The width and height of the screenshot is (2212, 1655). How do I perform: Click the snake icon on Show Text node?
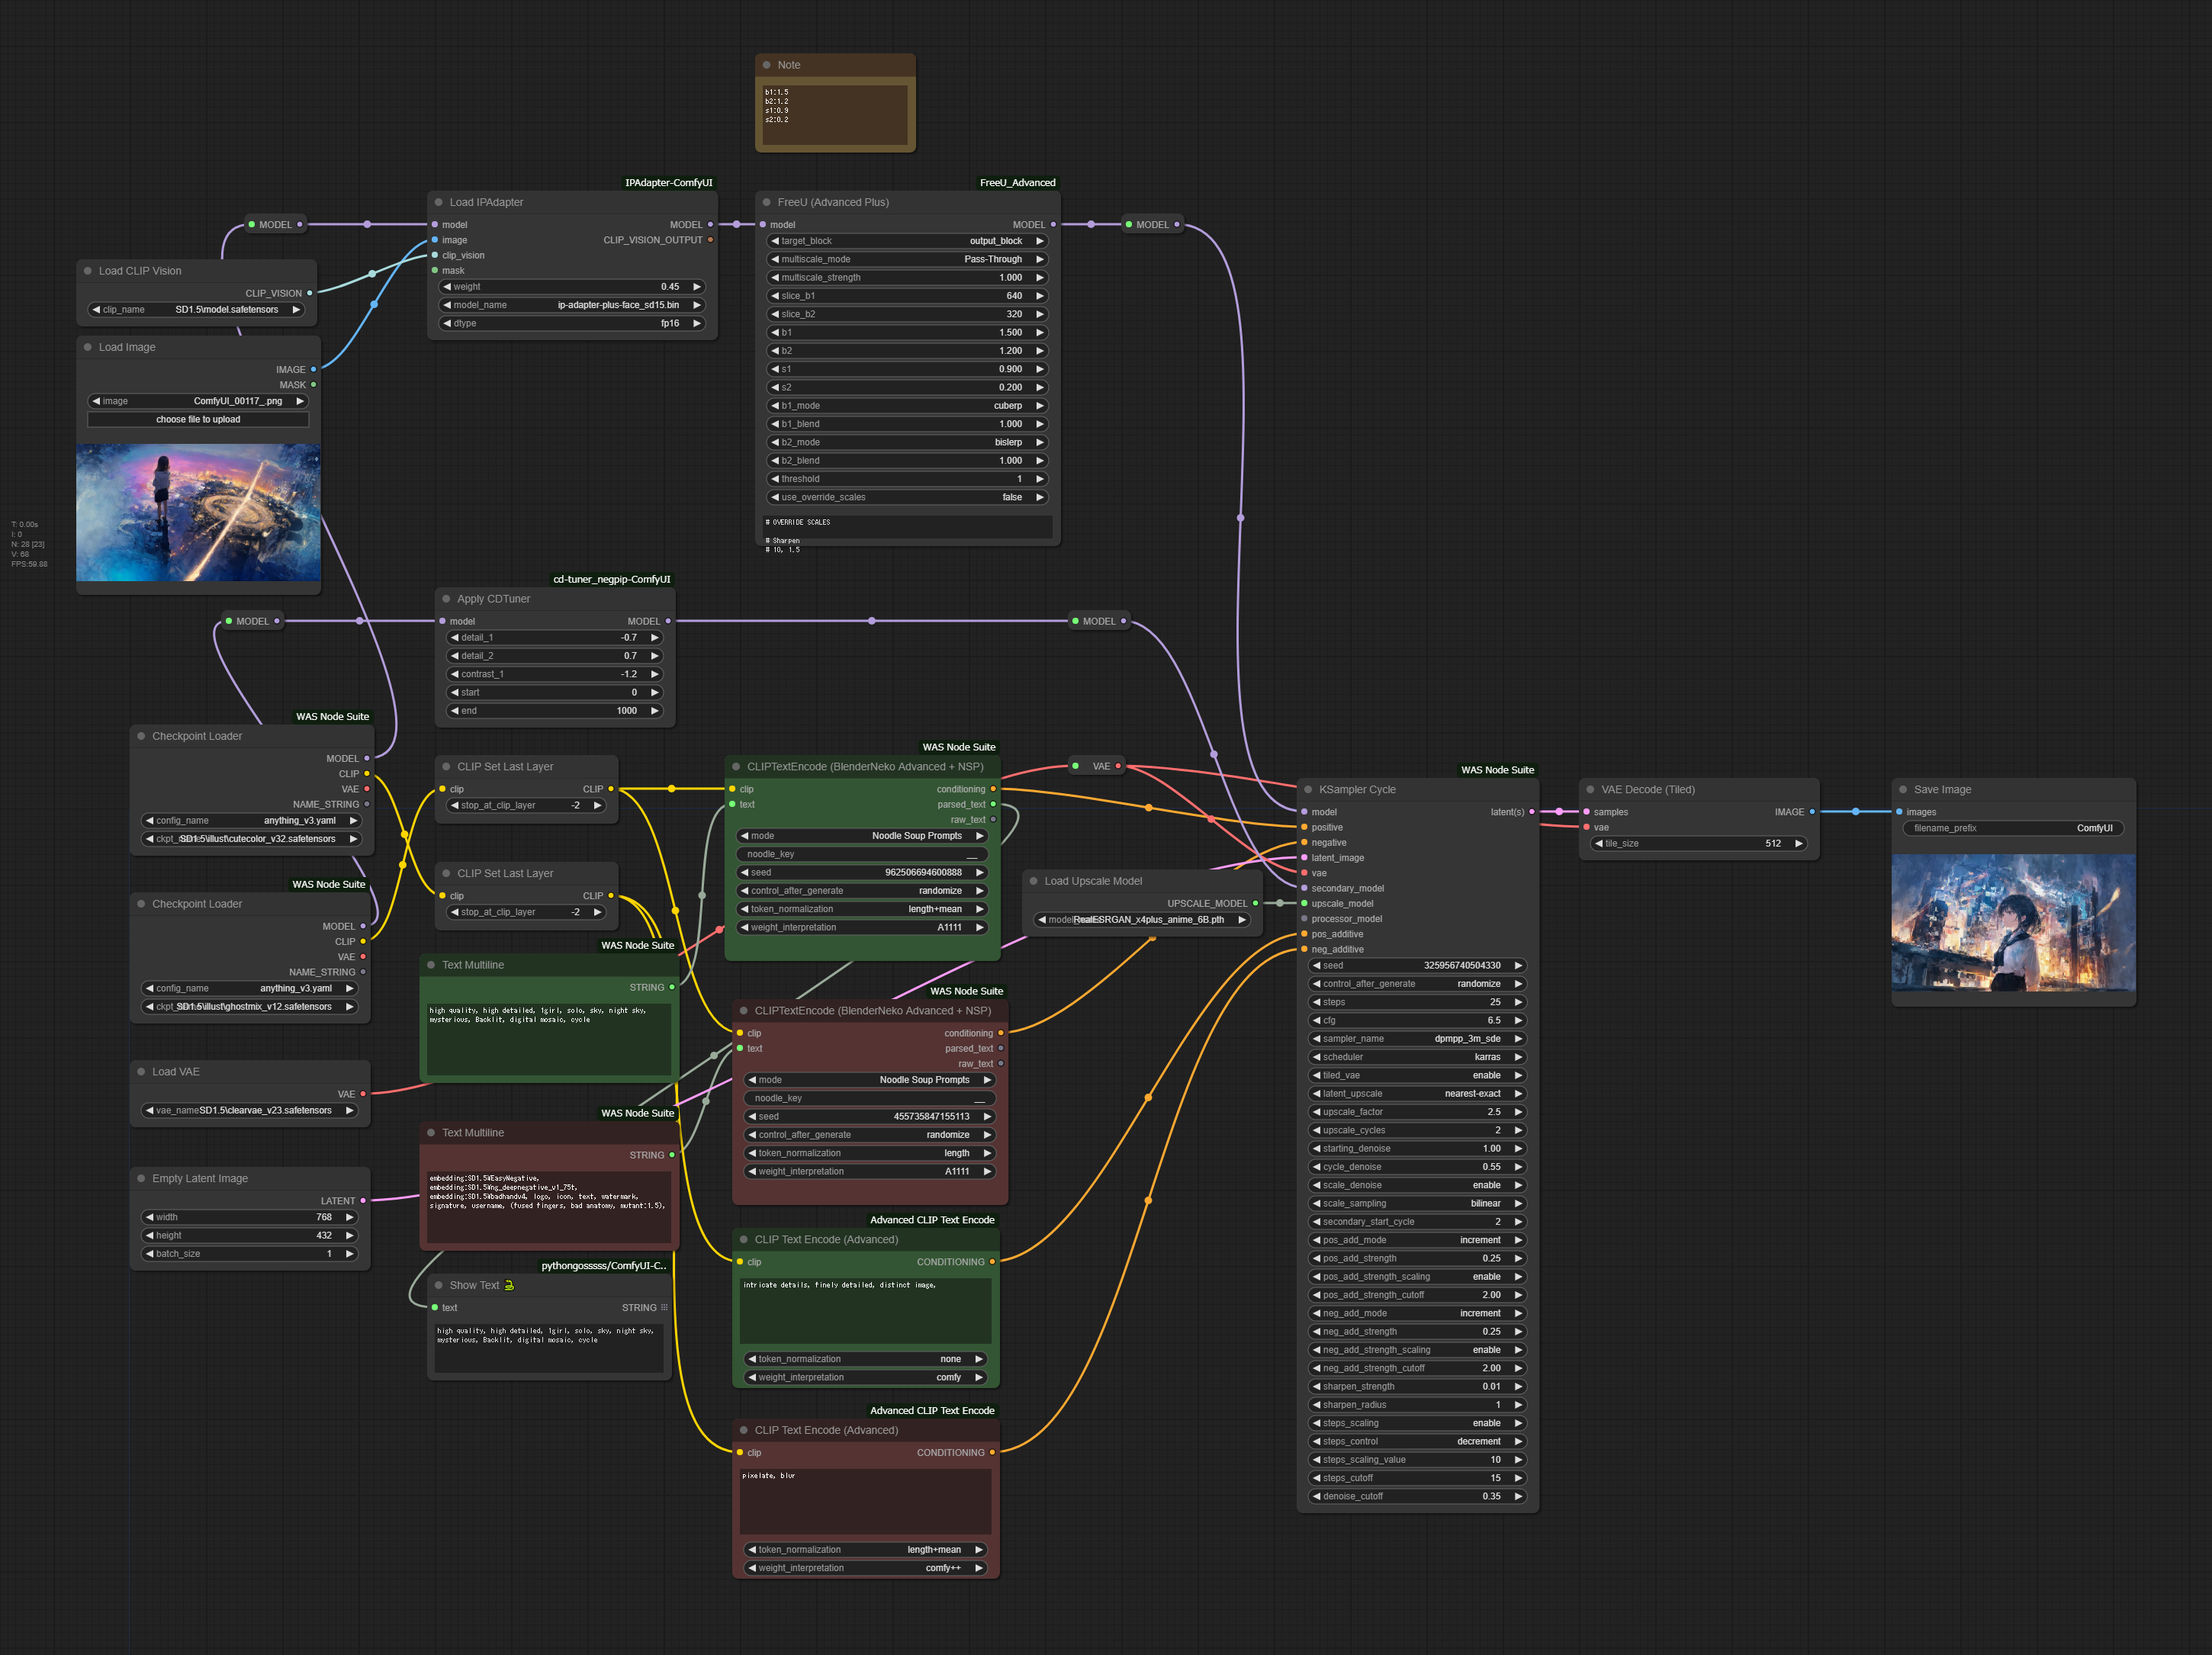(x=509, y=1285)
